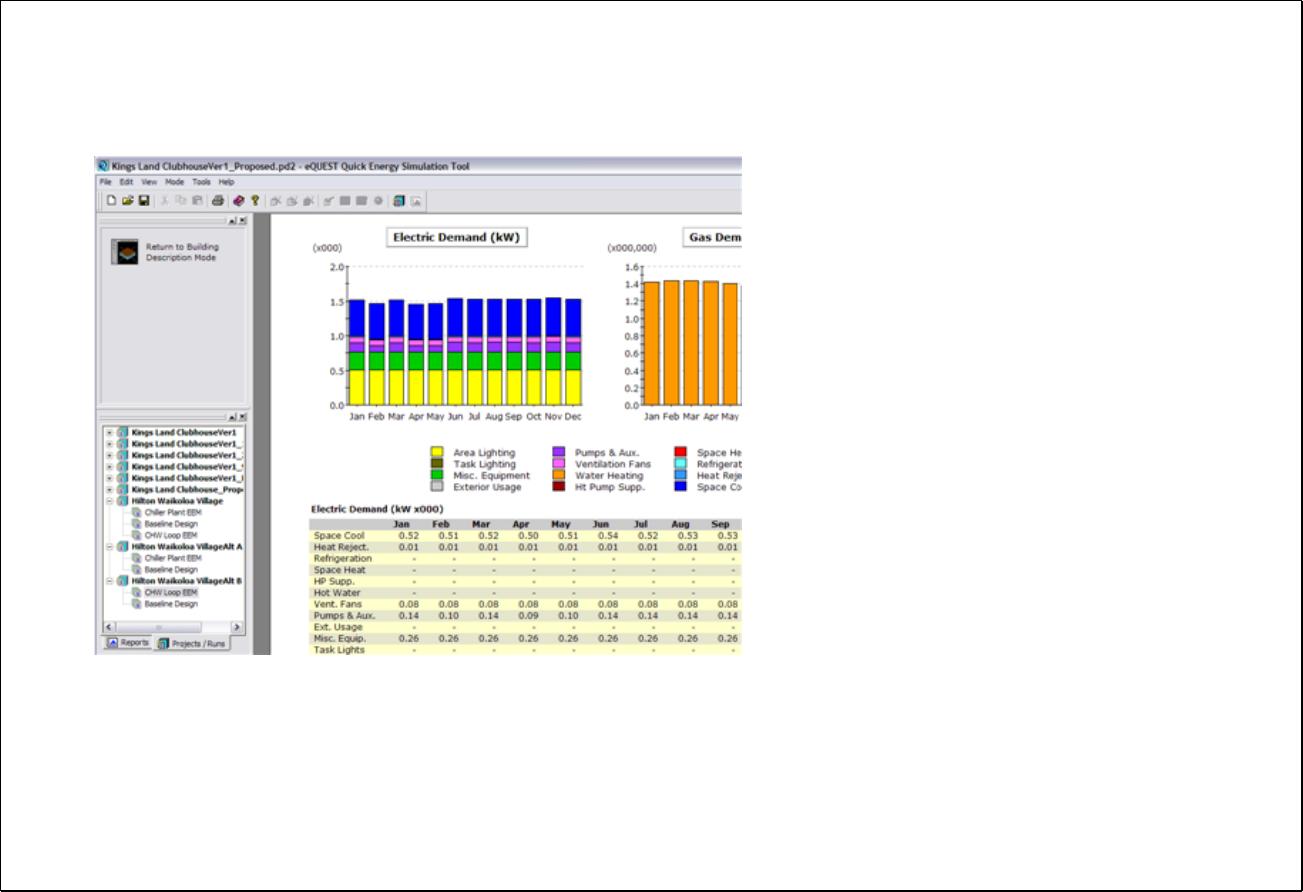
Task: Collapse the Hilton Waikoloa Village tree node
Action: coord(109,501)
